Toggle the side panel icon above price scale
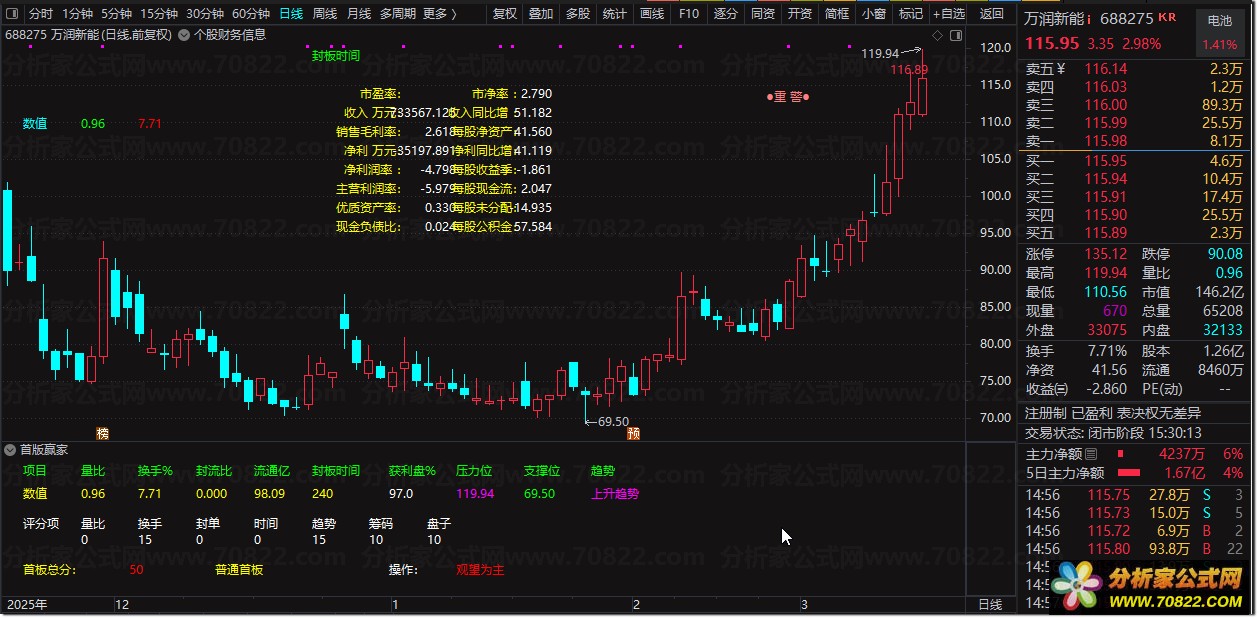The width and height of the screenshot is (1259, 618). [957, 34]
